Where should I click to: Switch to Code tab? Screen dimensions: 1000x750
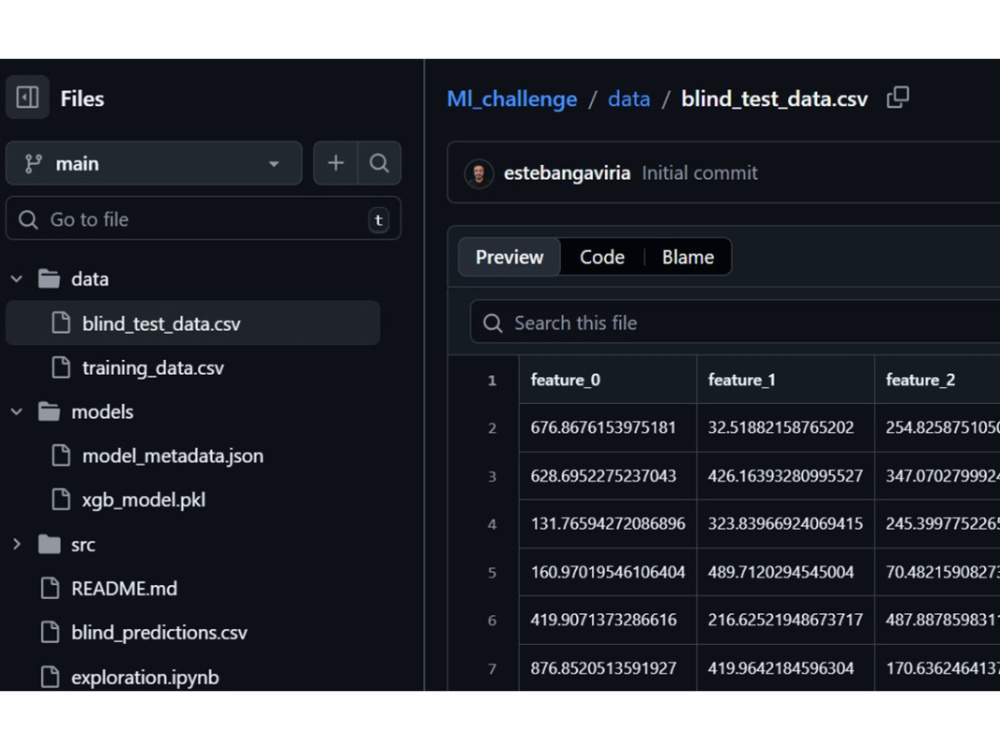[602, 257]
